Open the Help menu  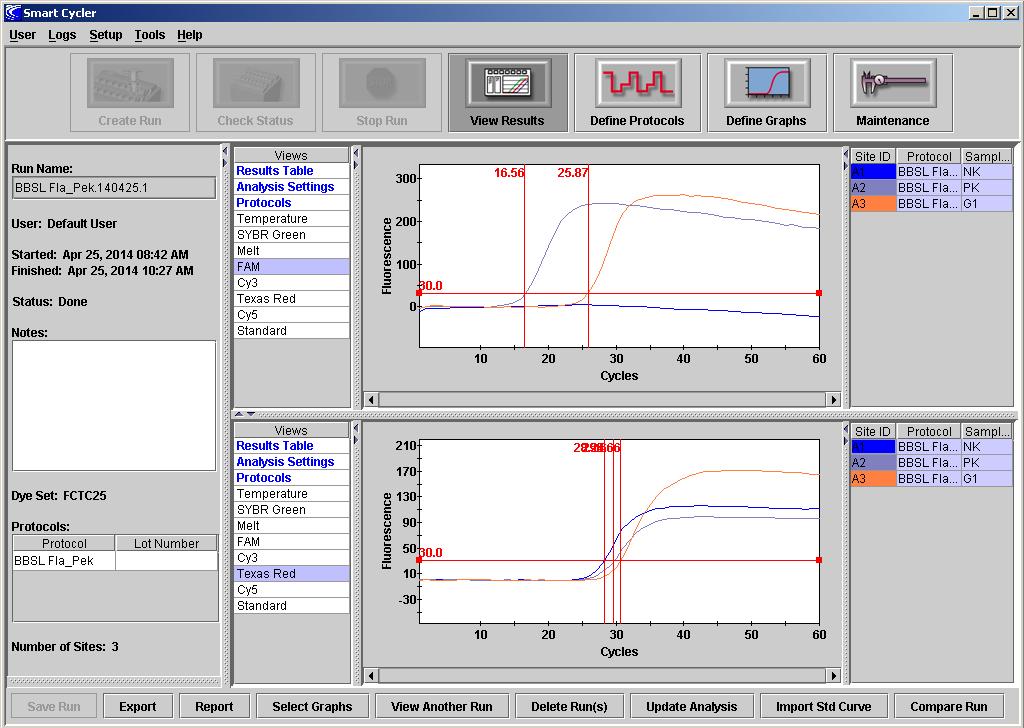click(x=189, y=35)
